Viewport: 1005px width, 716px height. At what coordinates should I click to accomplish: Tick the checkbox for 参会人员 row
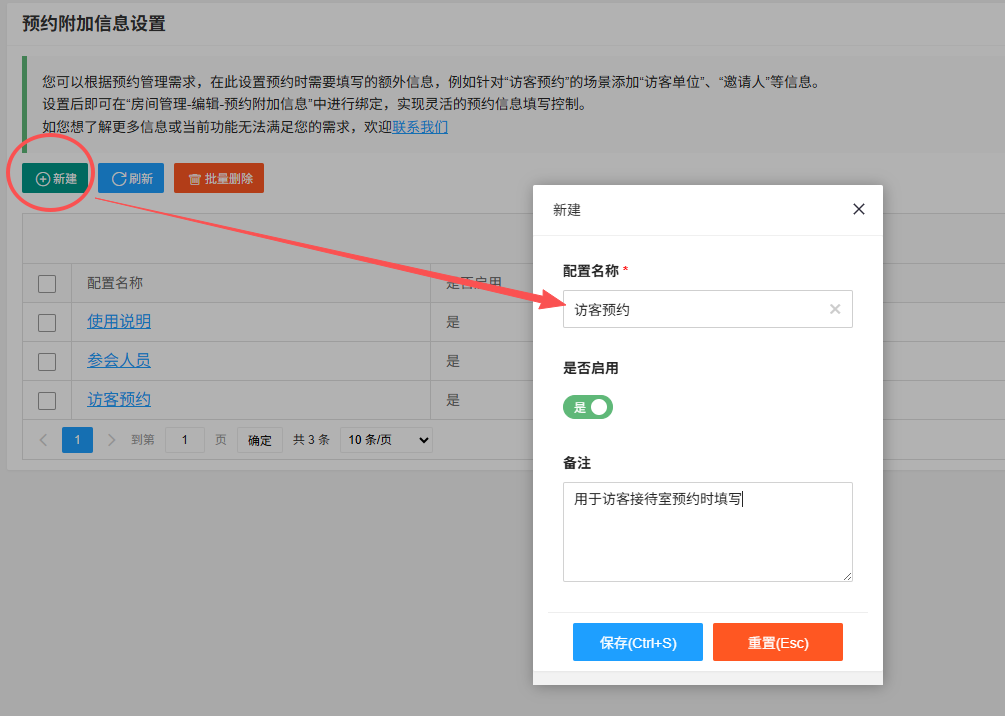click(x=47, y=361)
